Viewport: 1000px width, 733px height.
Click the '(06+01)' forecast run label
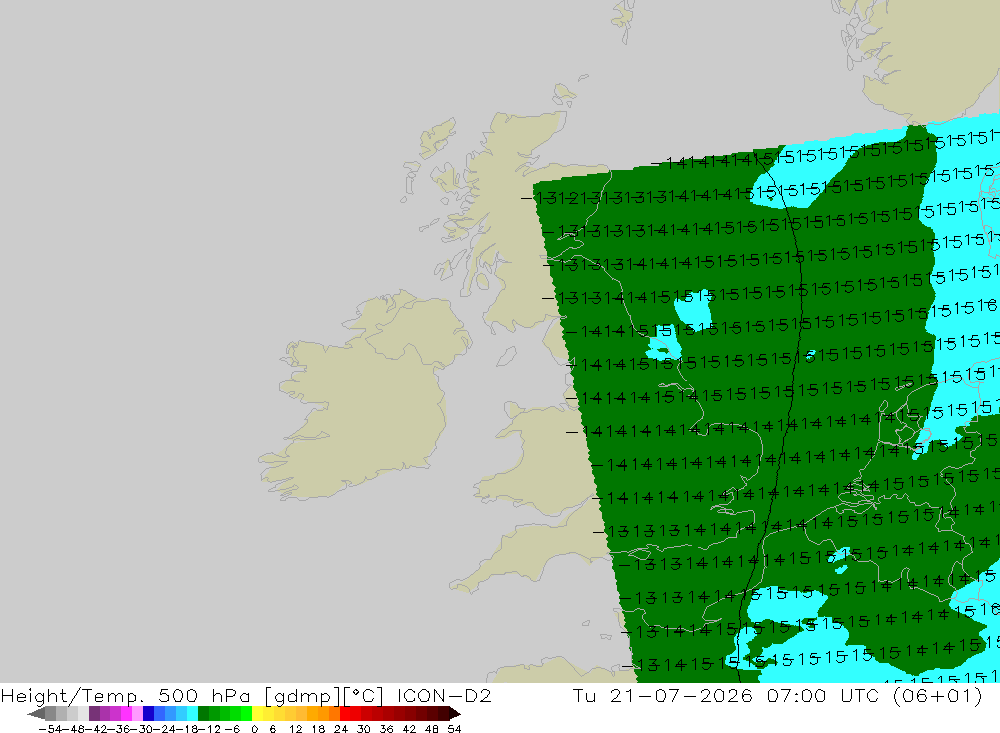(938, 695)
